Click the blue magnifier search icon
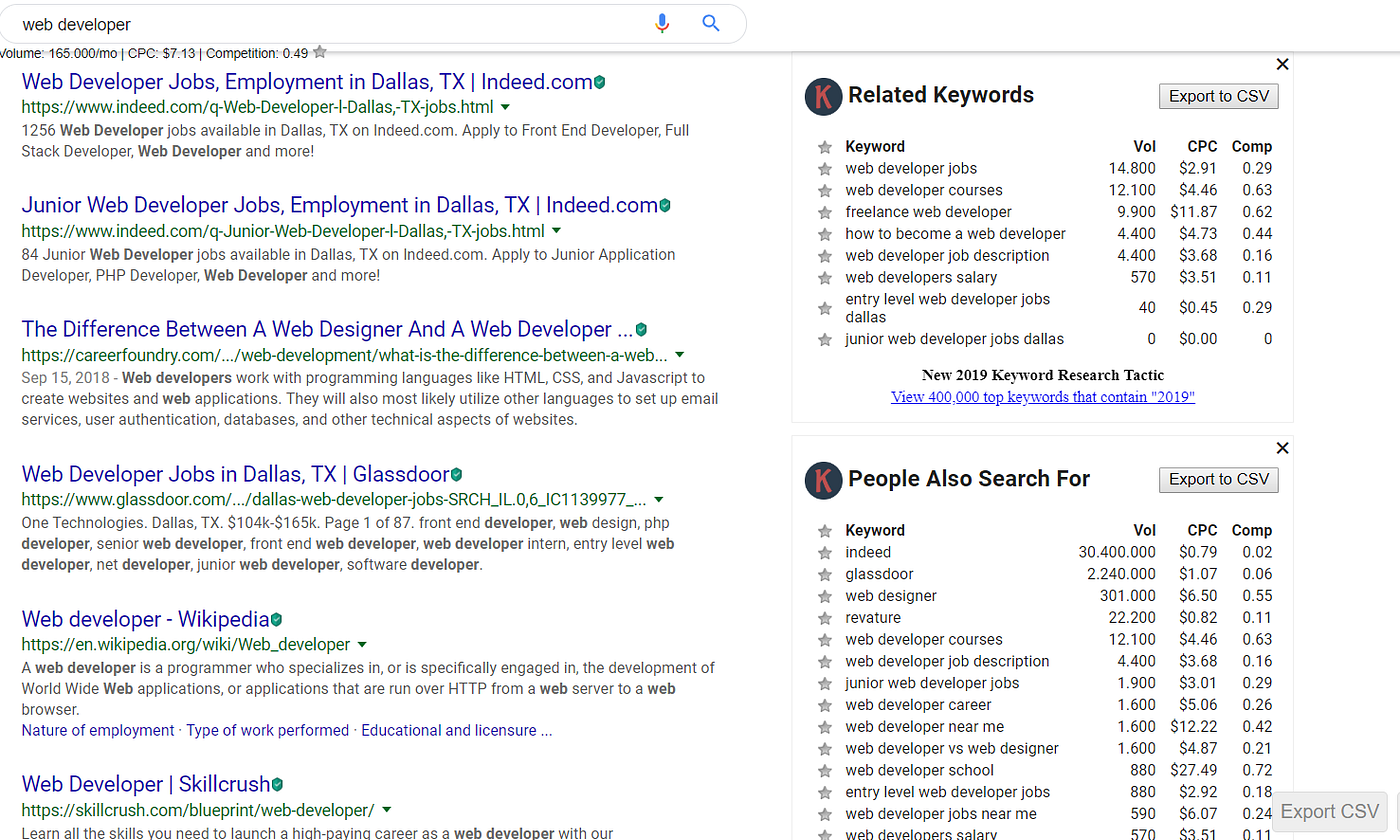Image resolution: width=1400 pixels, height=840 pixels. (711, 23)
